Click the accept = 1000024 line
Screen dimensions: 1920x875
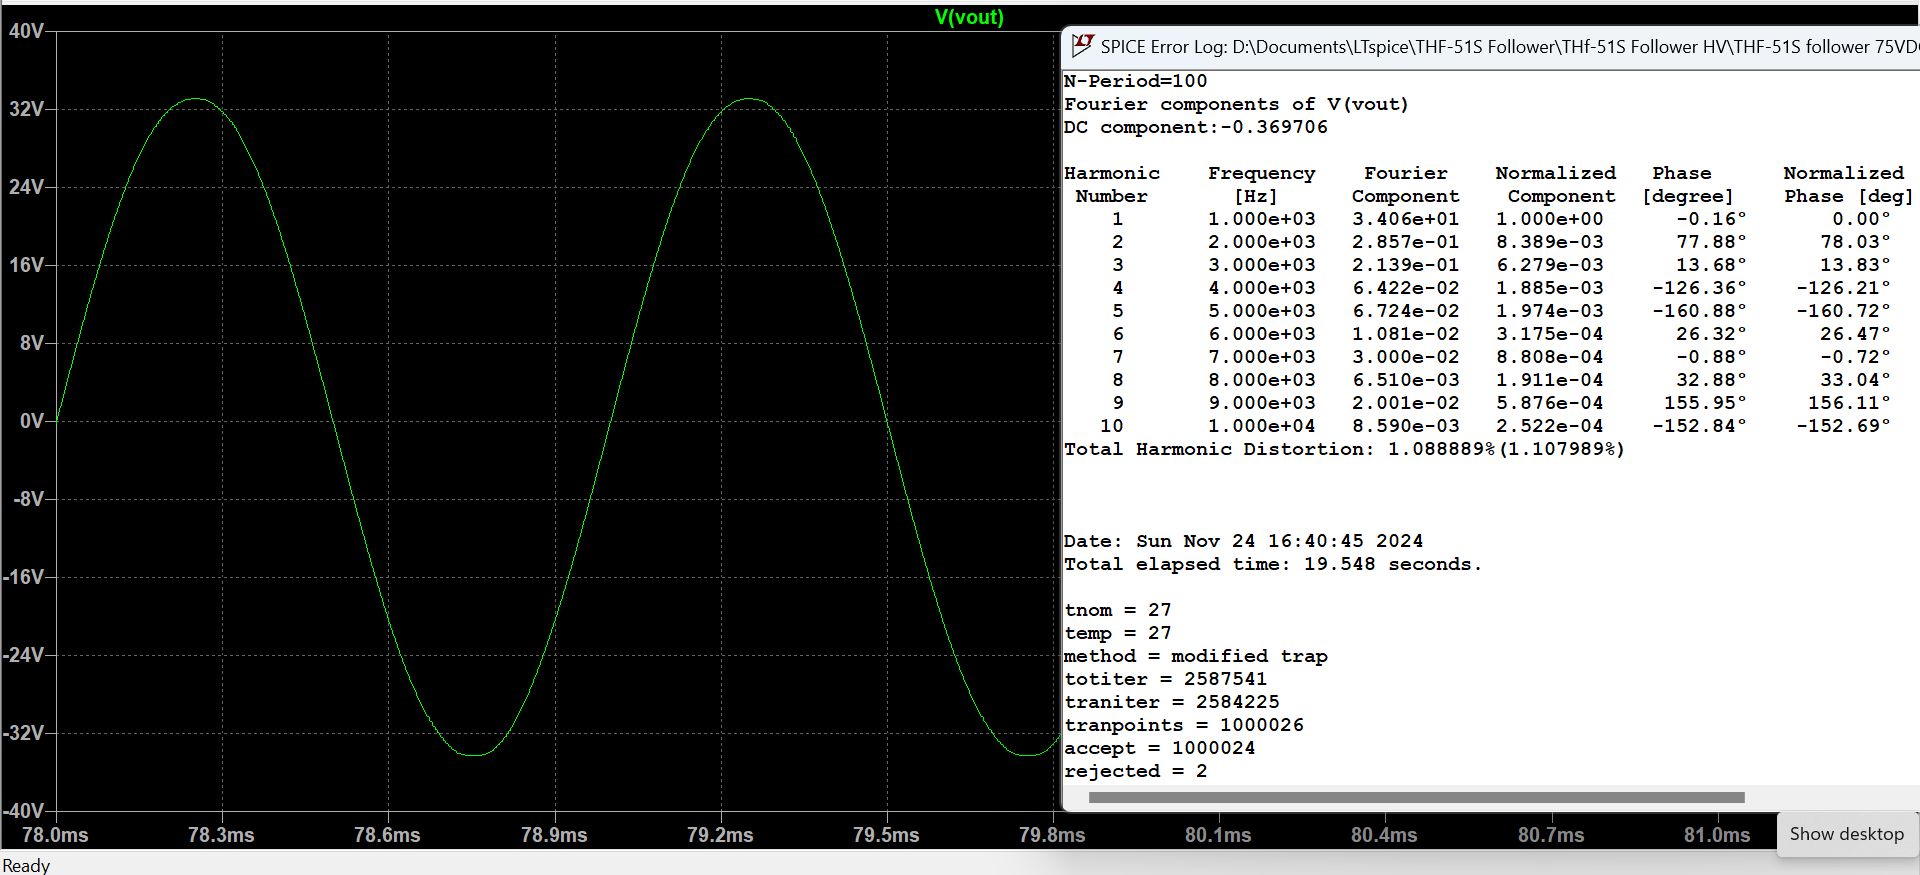click(x=1160, y=748)
